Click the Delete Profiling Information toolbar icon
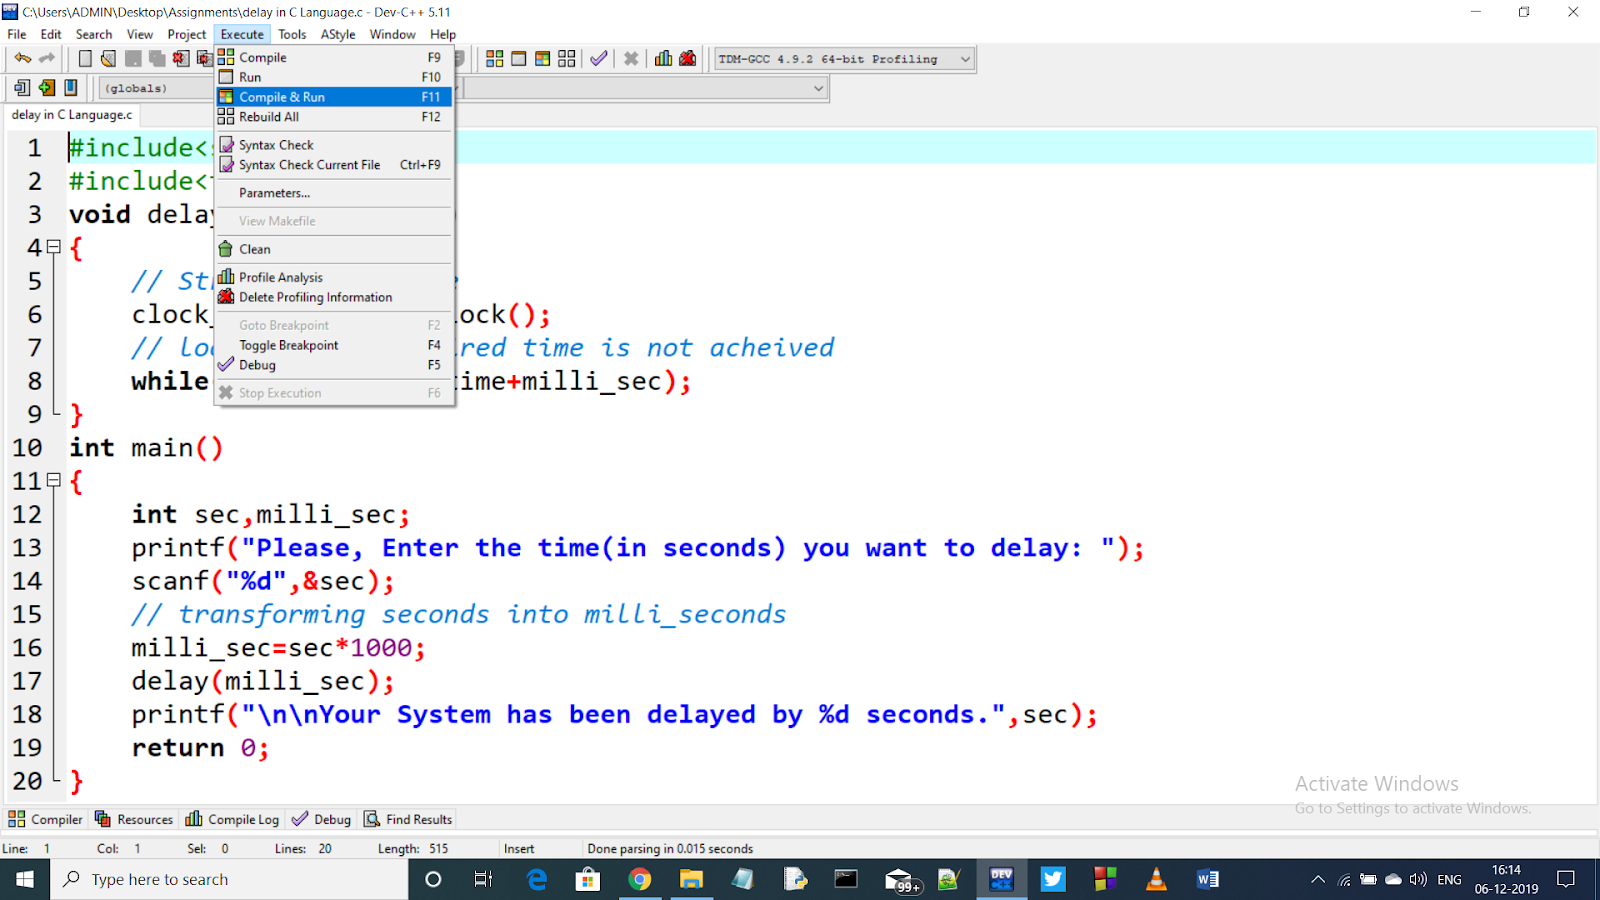 coord(687,58)
